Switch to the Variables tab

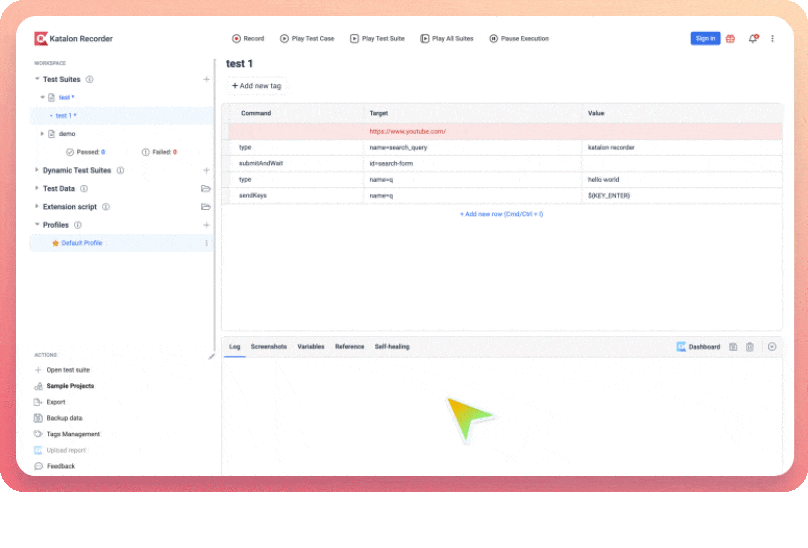pos(311,346)
